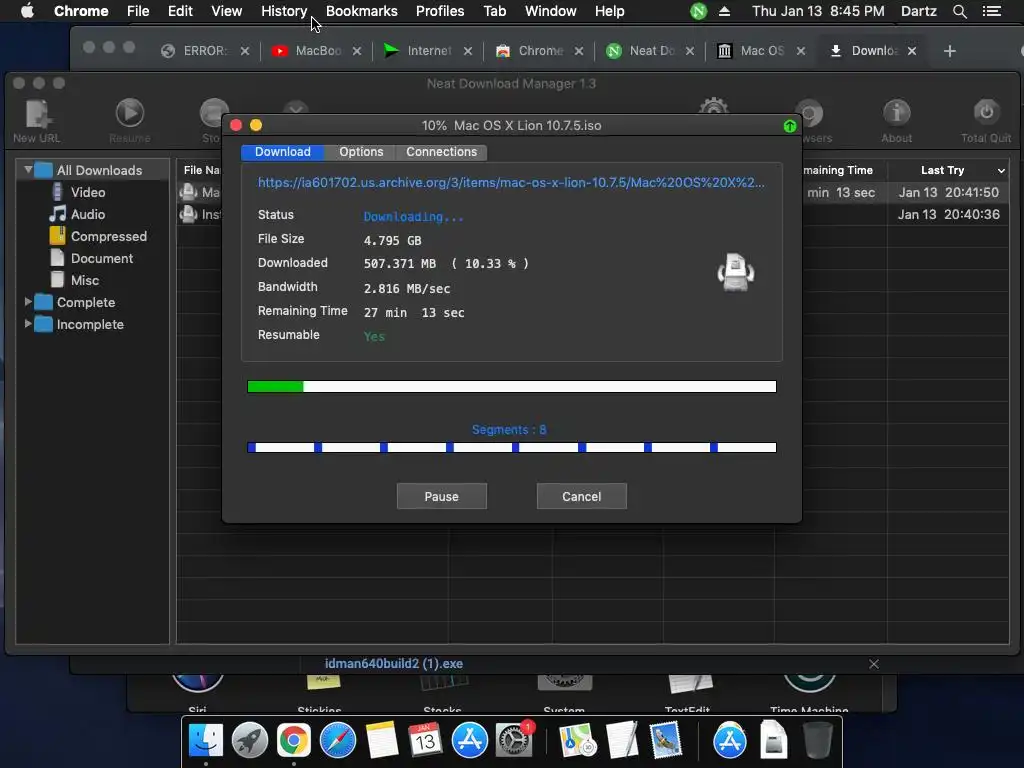Click the Dartz user name in menu bar
Screen dimensions: 1024x768
(918, 11)
